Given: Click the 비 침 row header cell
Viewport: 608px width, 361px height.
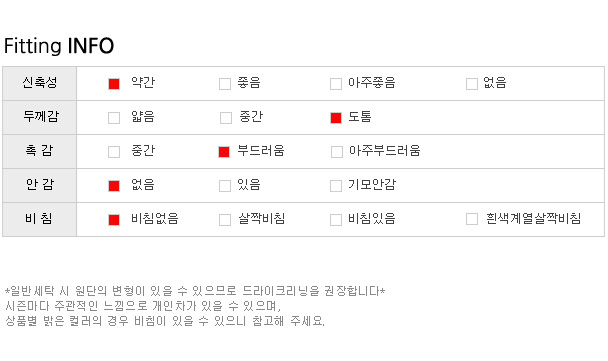Looking at the screenshot, I should [40, 219].
